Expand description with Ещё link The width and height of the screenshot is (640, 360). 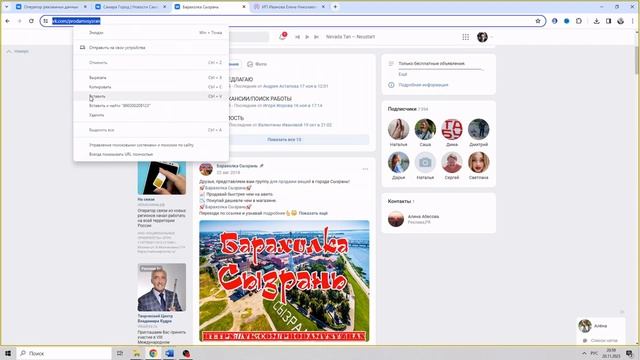pos(402,74)
